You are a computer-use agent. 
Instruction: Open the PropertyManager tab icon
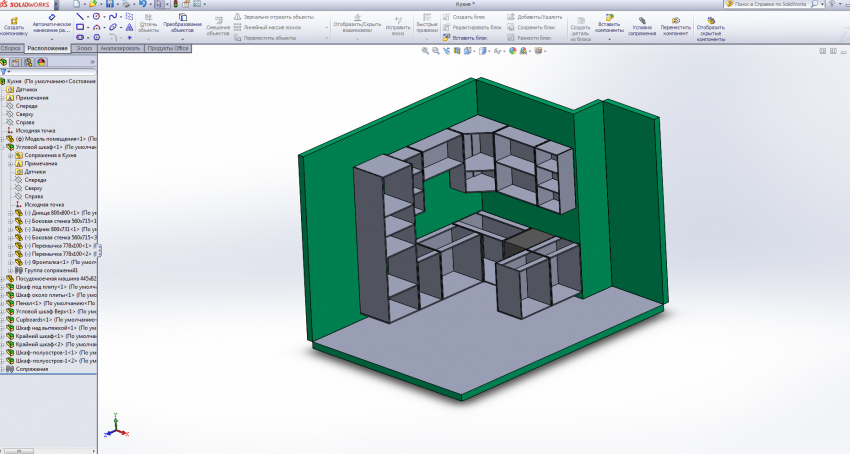point(16,62)
